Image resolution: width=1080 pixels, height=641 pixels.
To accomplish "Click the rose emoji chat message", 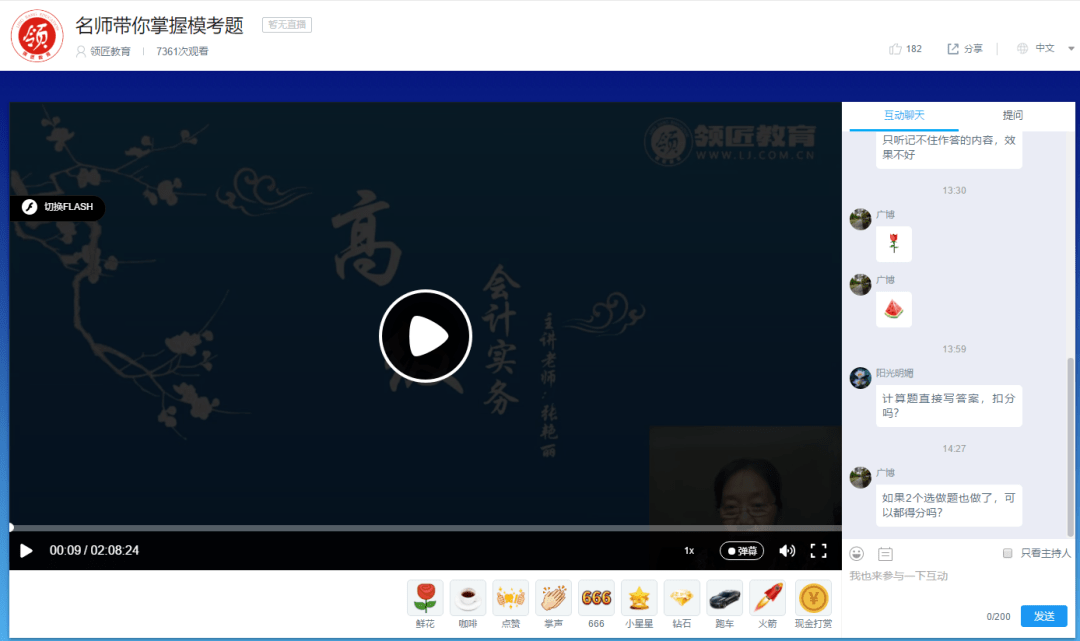I will 893,244.
